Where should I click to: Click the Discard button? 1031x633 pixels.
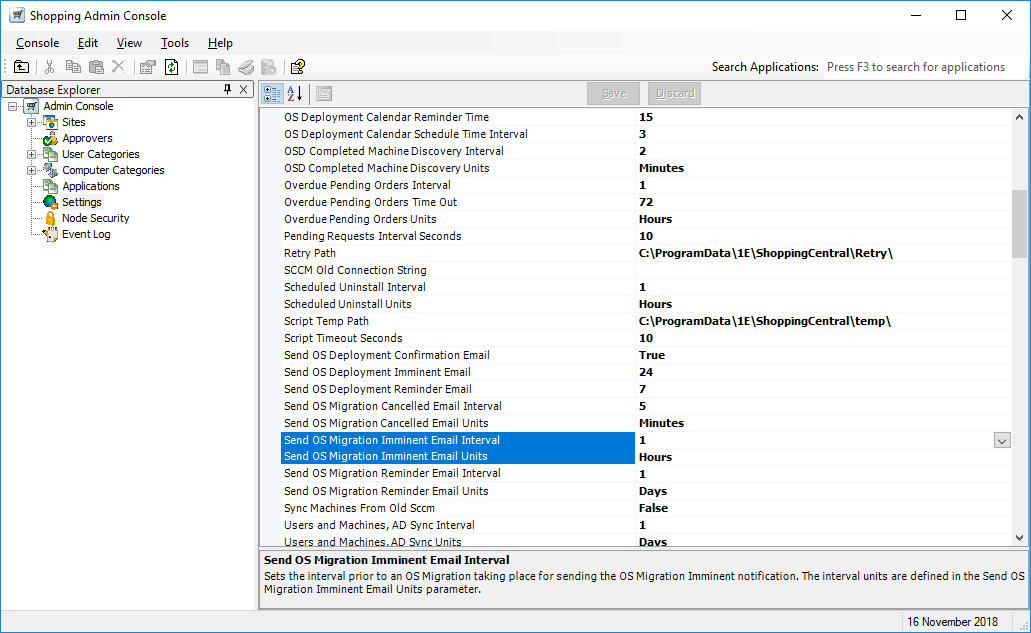[x=675, y=94]
